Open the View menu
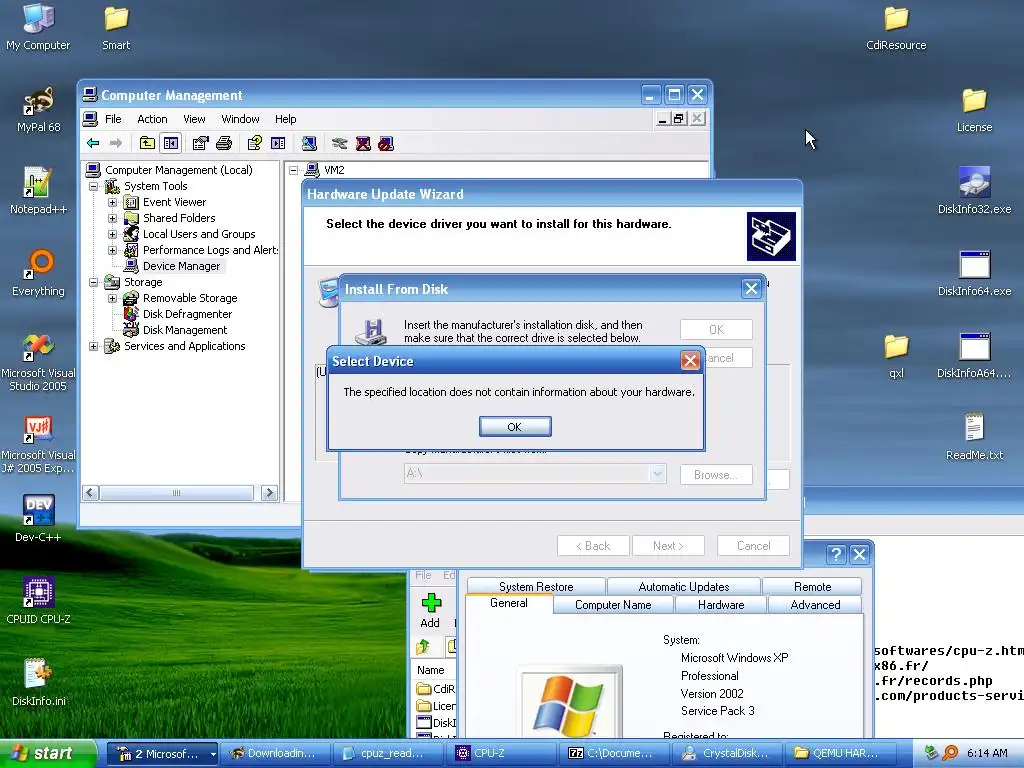Viewport: 1024px width, 768px height. pos(194,119)
